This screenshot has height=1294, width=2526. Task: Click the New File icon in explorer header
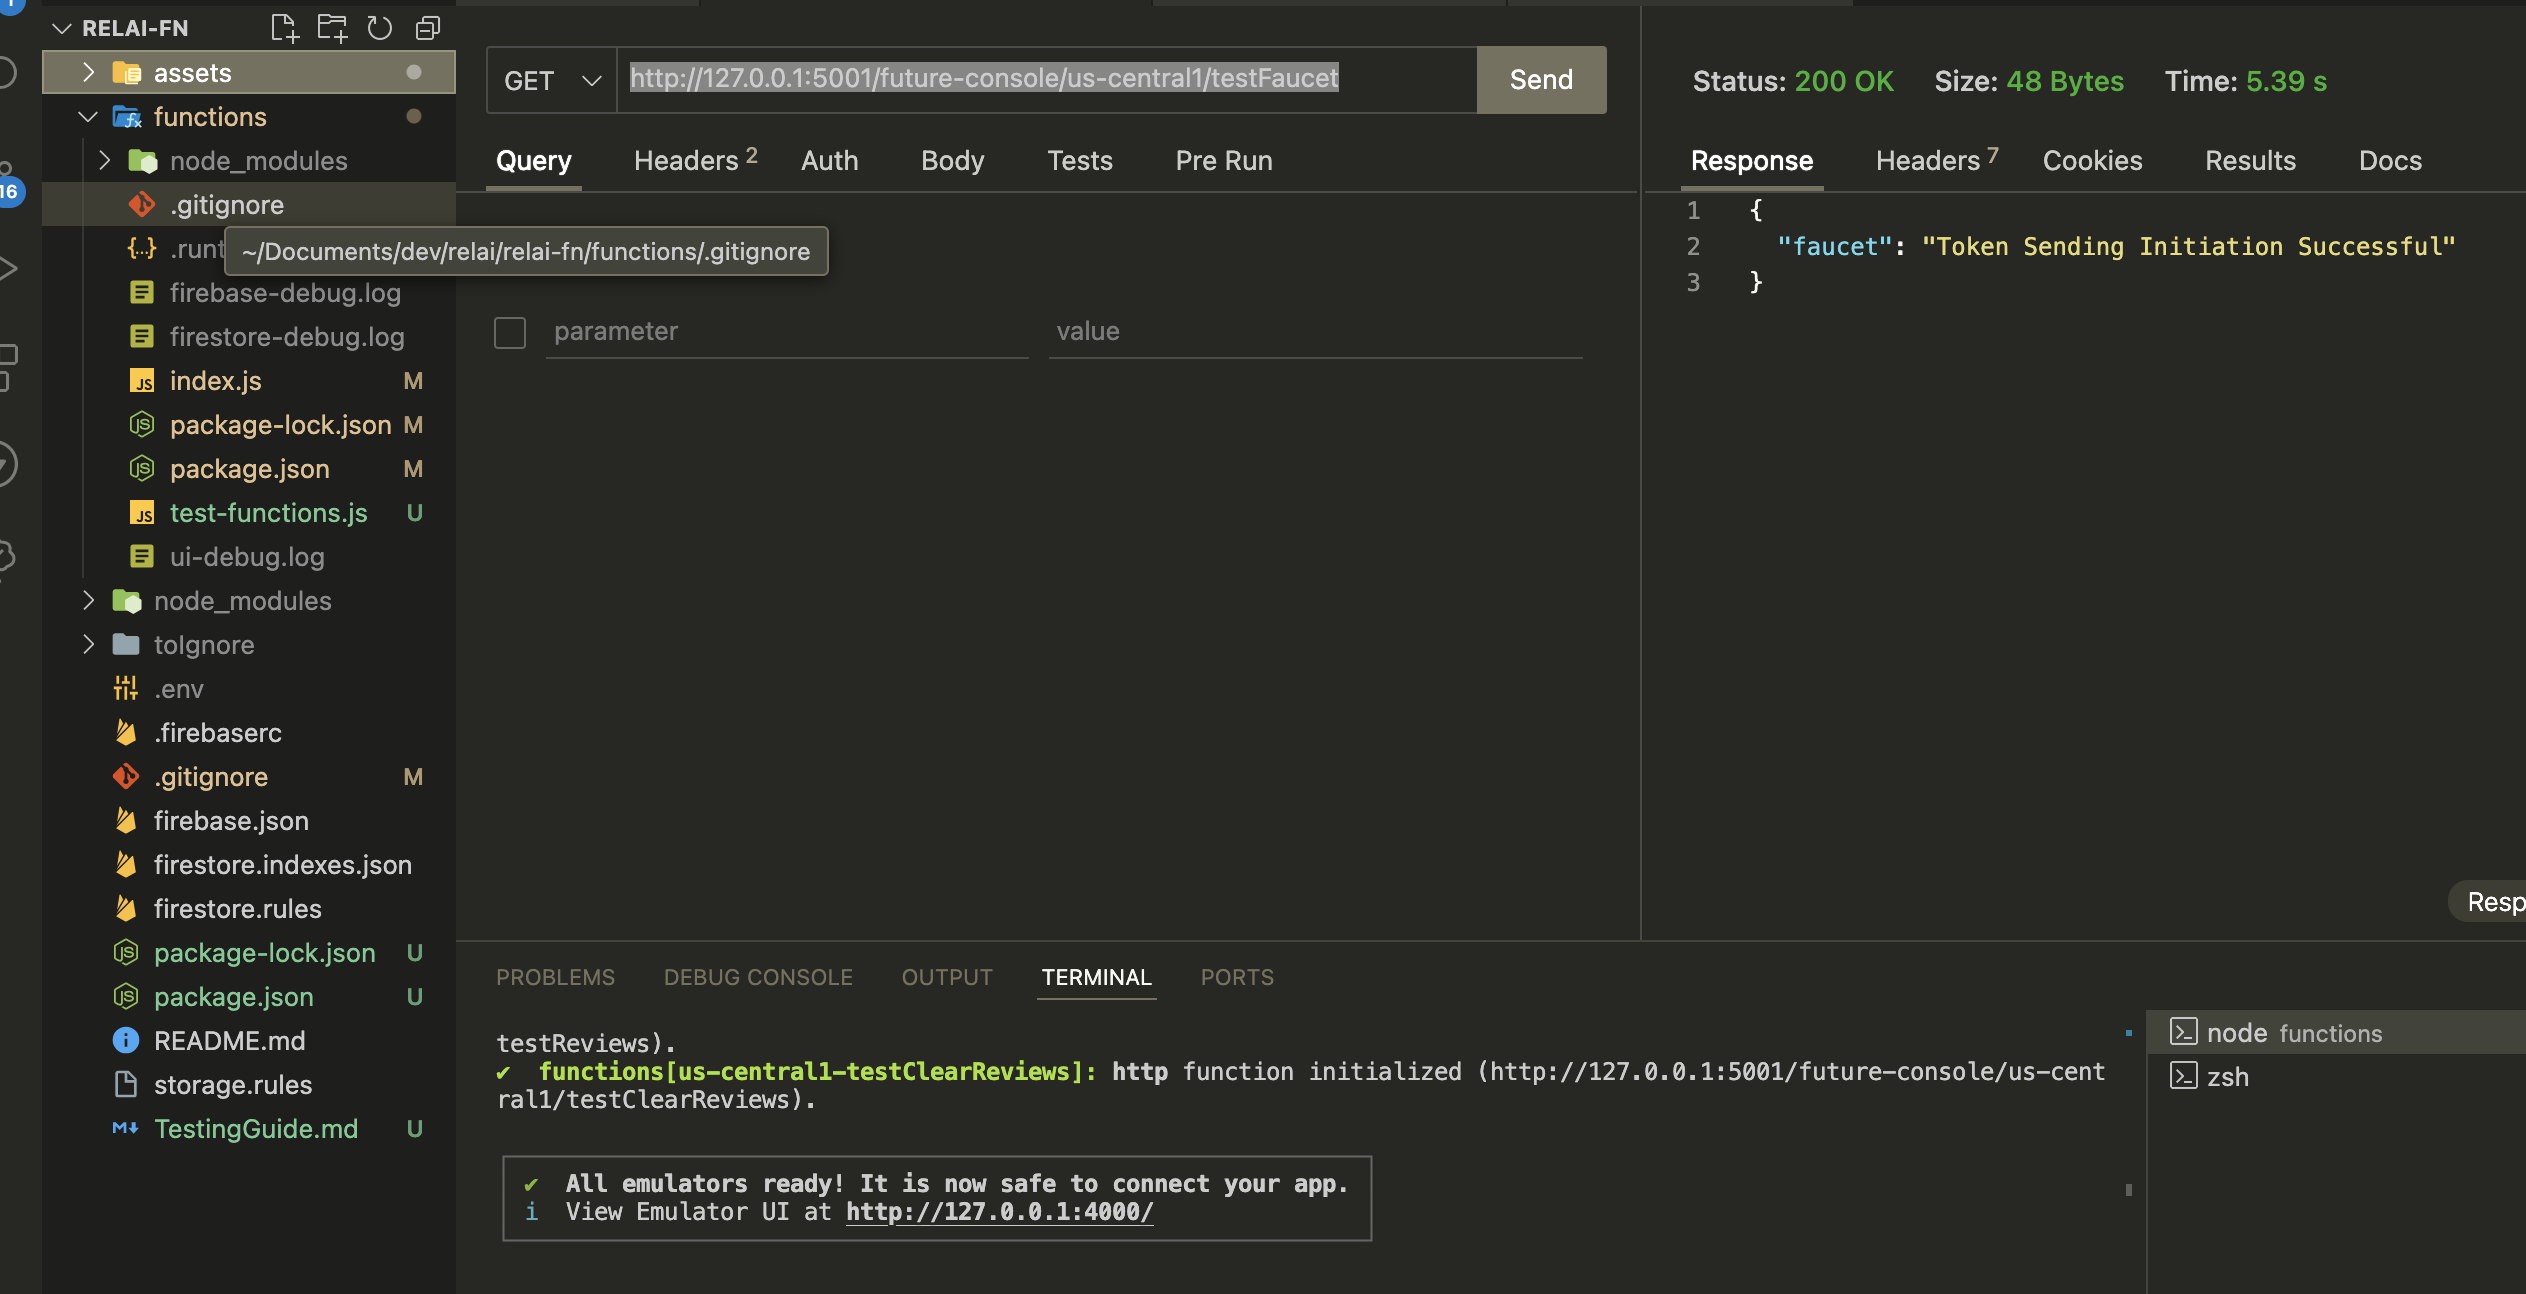[285, 28]
